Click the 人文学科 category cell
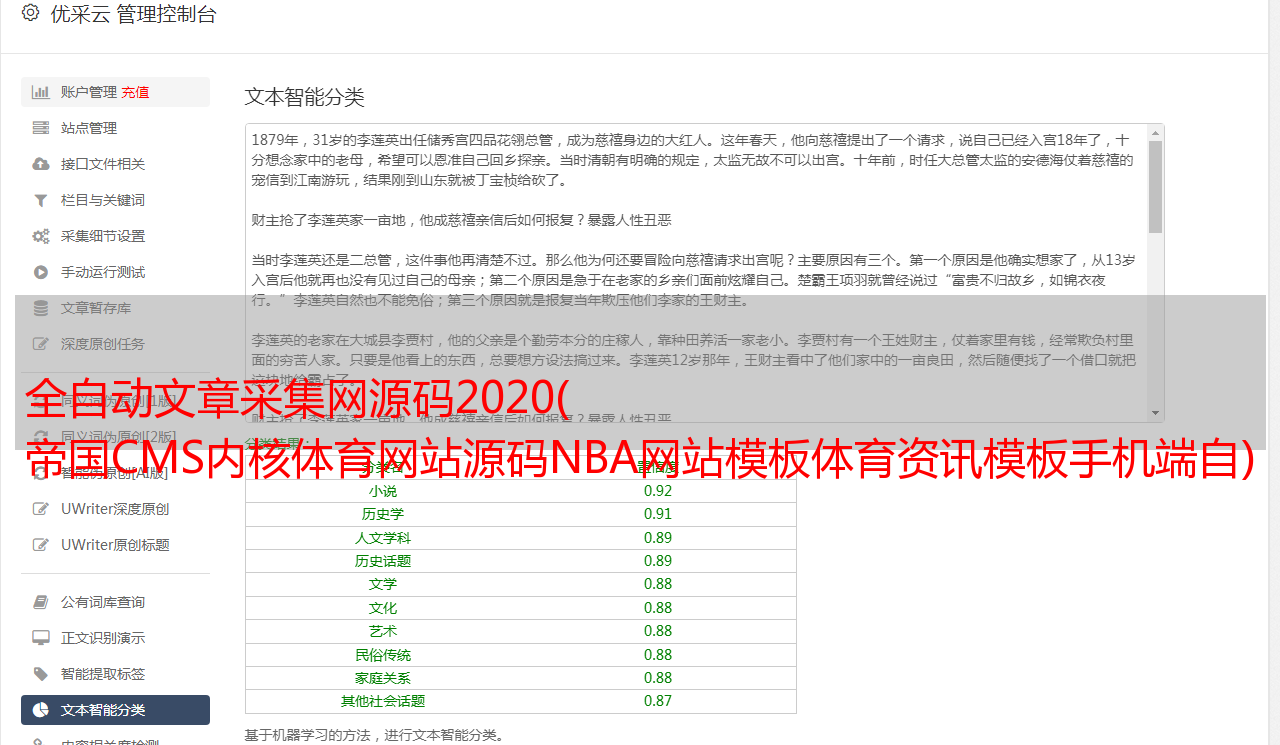The width and height of the screenshot is (1280, 745). click(x=383, y=538)
